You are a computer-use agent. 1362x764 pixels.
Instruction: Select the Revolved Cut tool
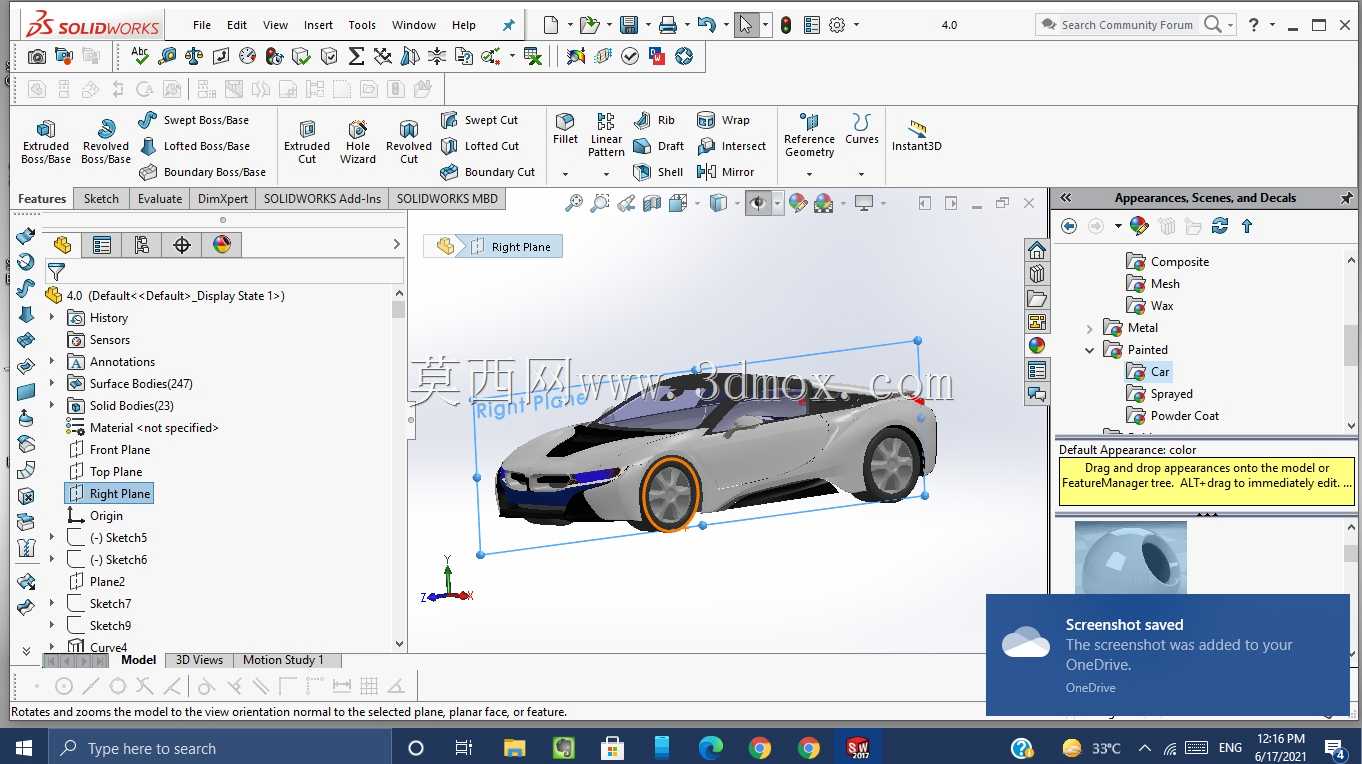(x=409, y=141)
